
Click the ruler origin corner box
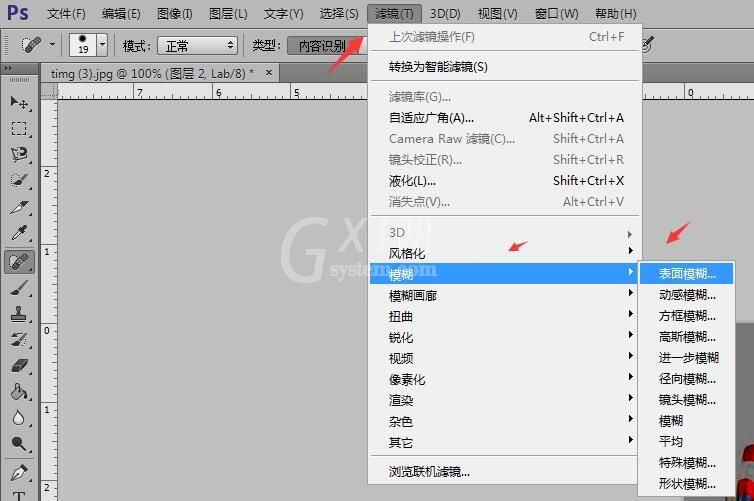pos(49,91)
